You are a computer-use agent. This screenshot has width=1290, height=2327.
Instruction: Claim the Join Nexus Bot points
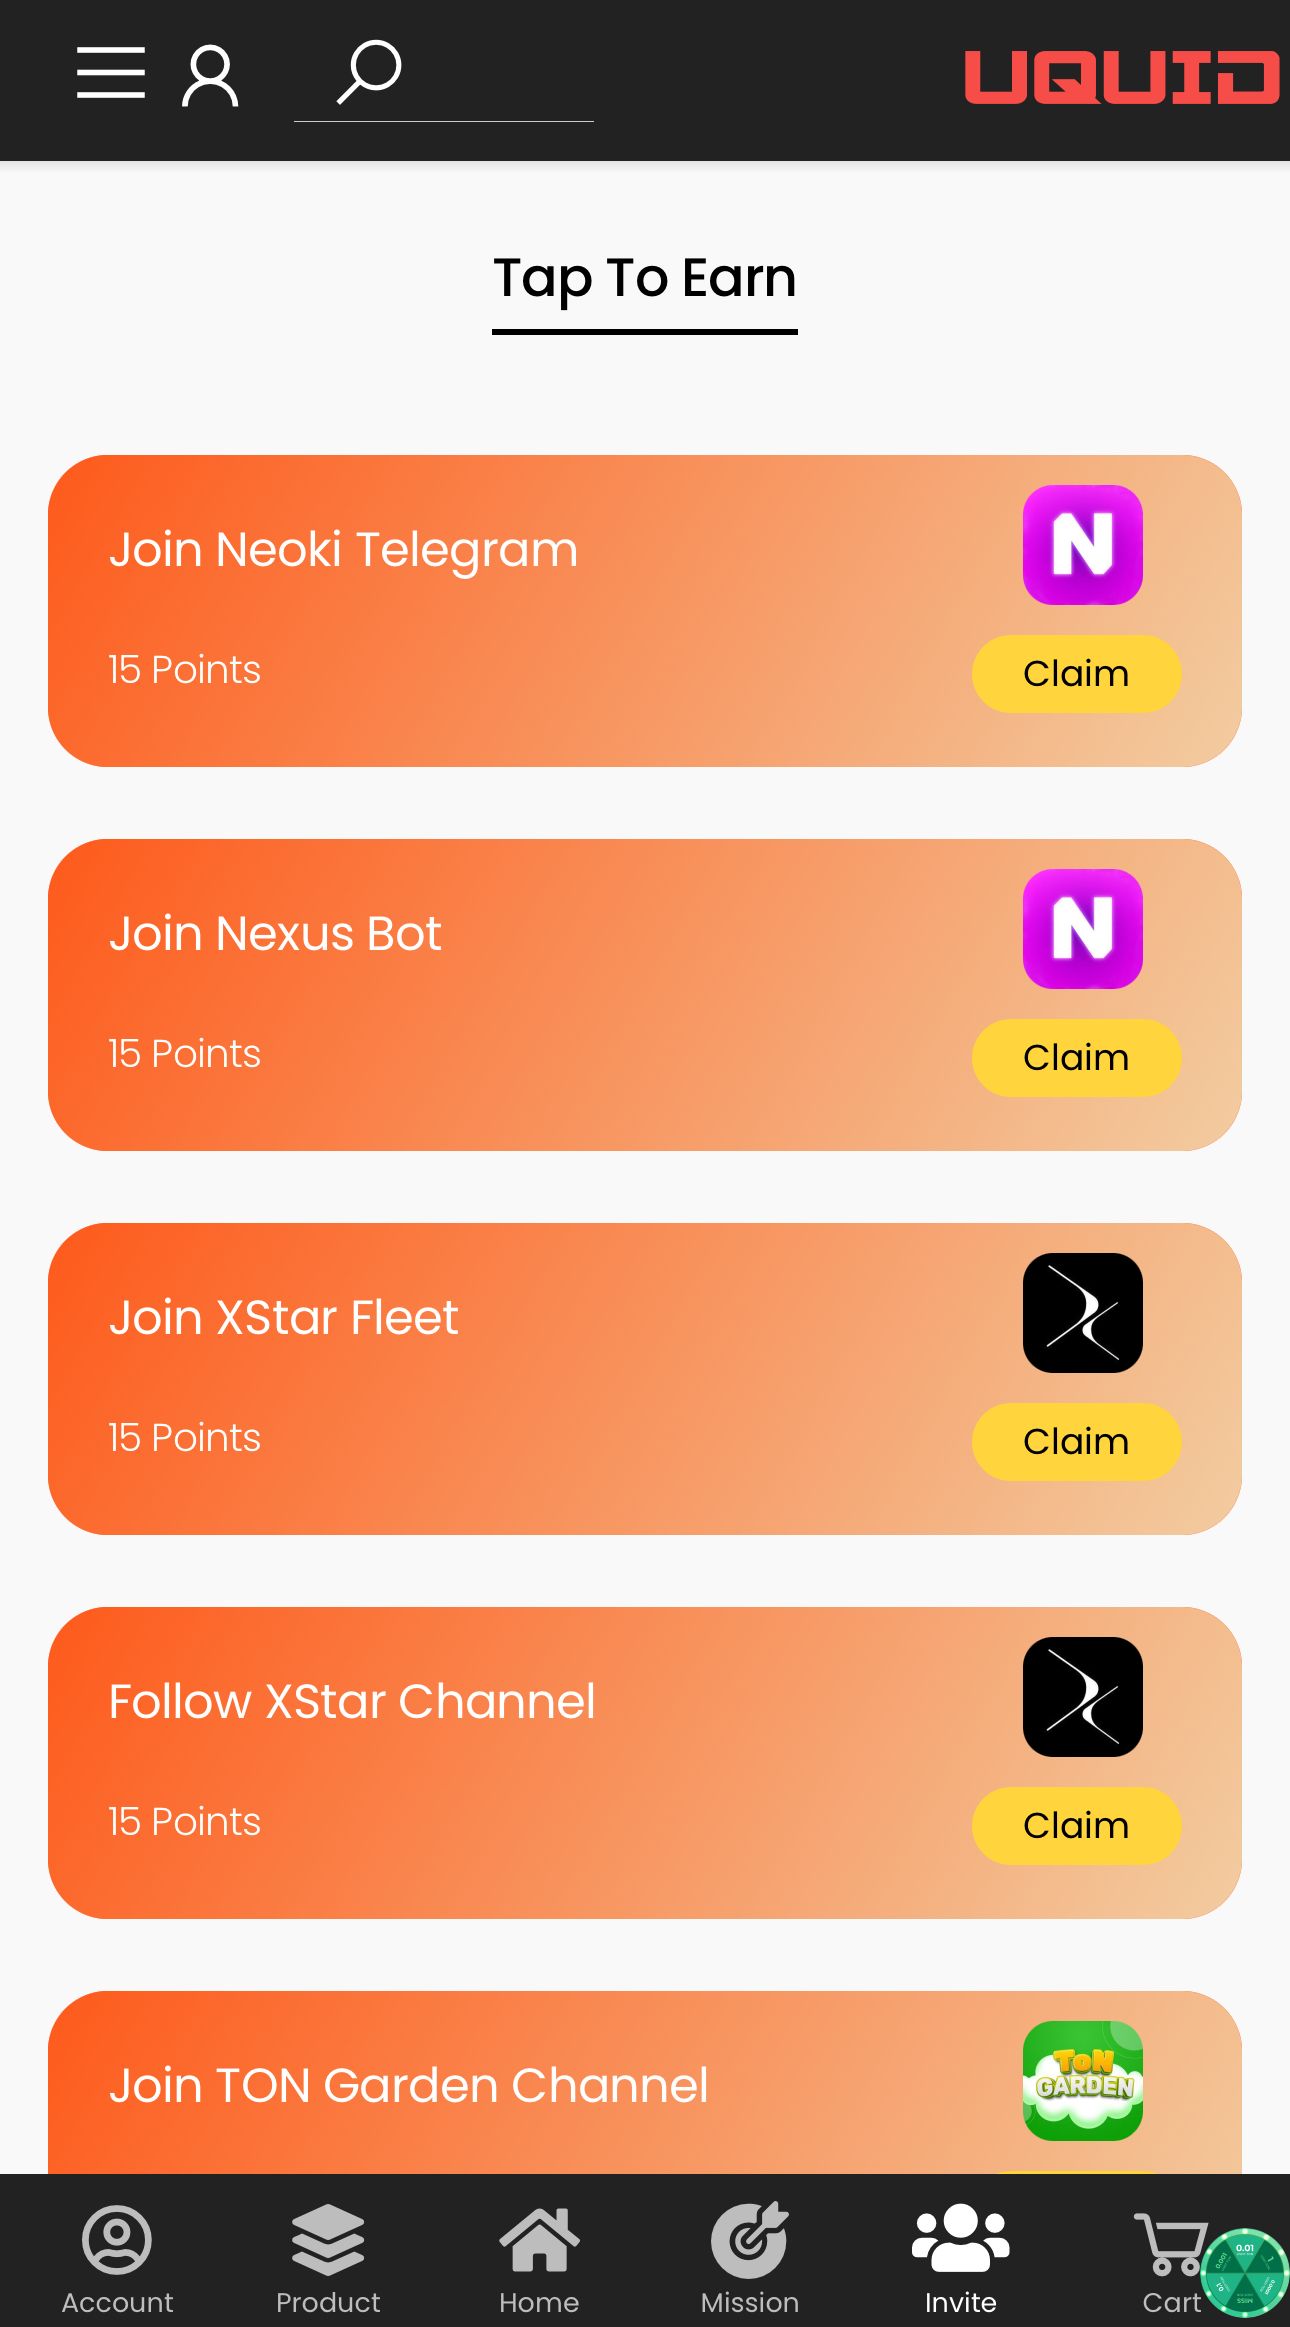pos(1076,1058)
